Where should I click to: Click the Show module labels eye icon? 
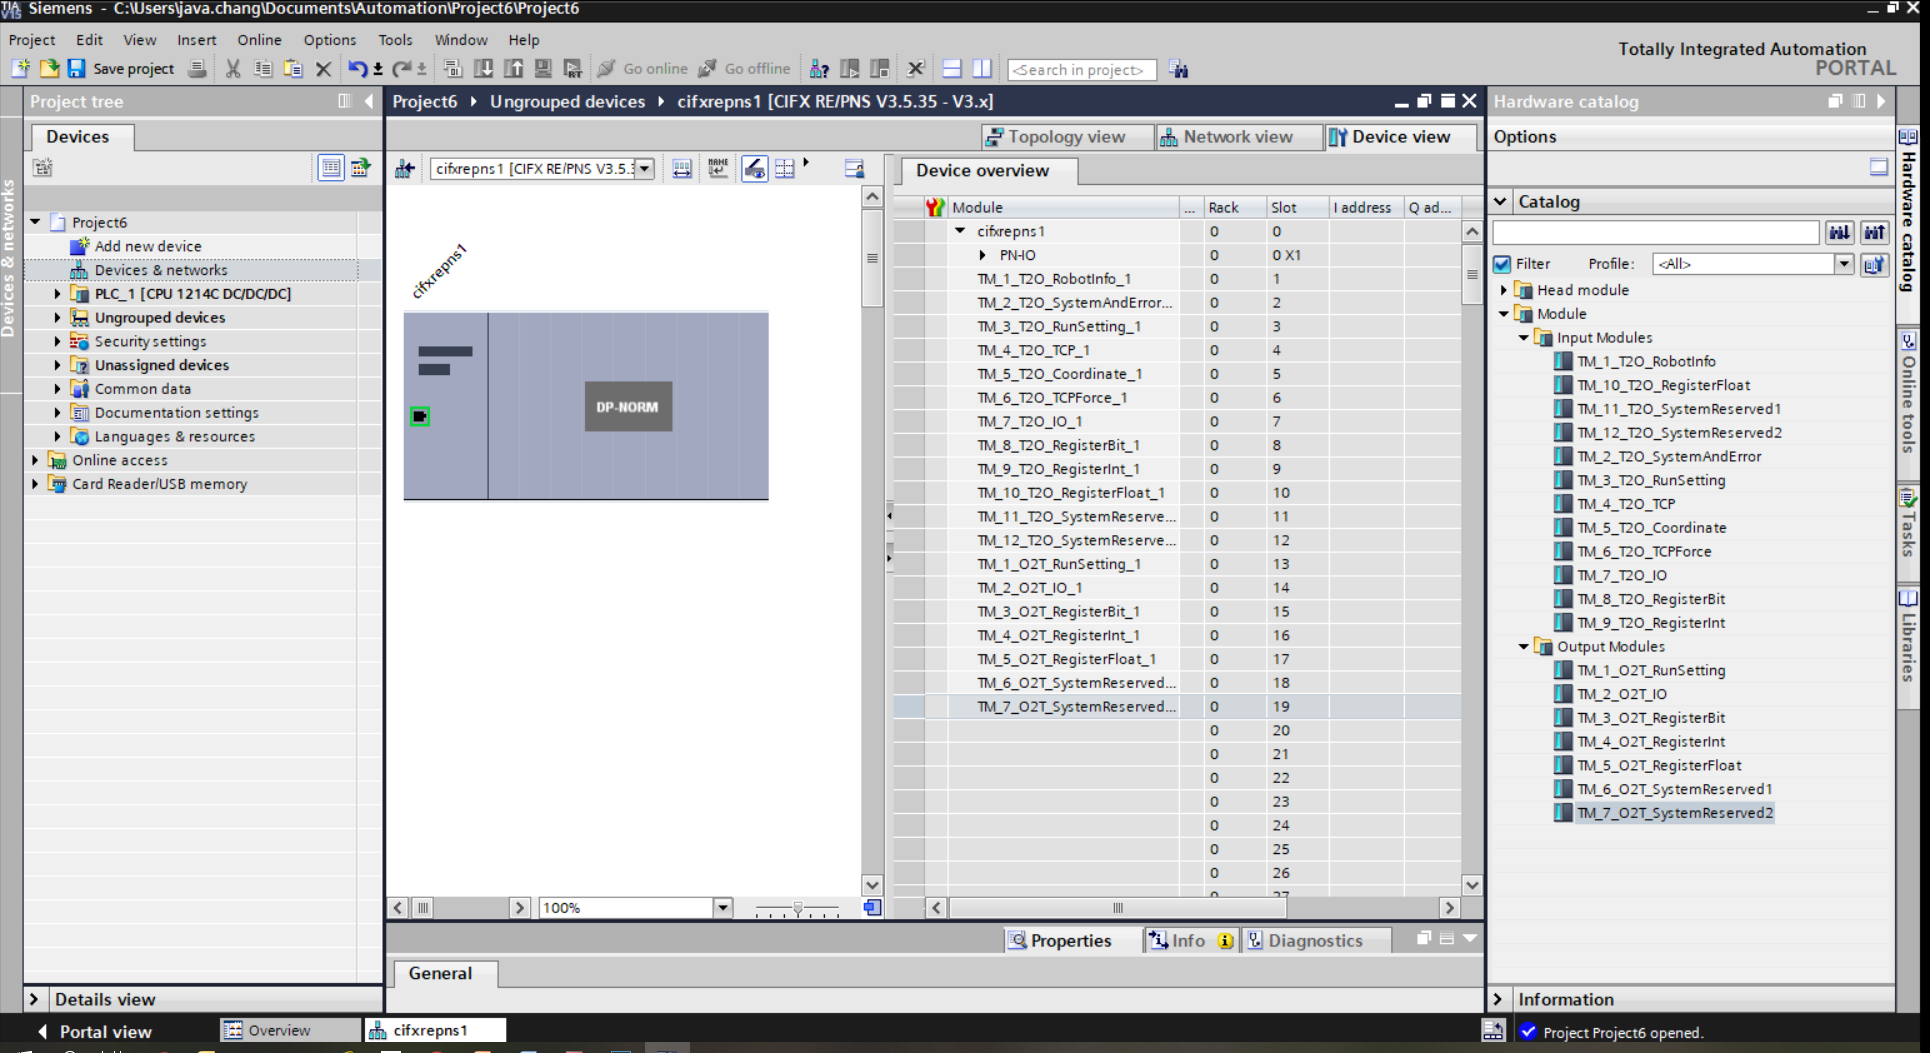tap(755, 168)
